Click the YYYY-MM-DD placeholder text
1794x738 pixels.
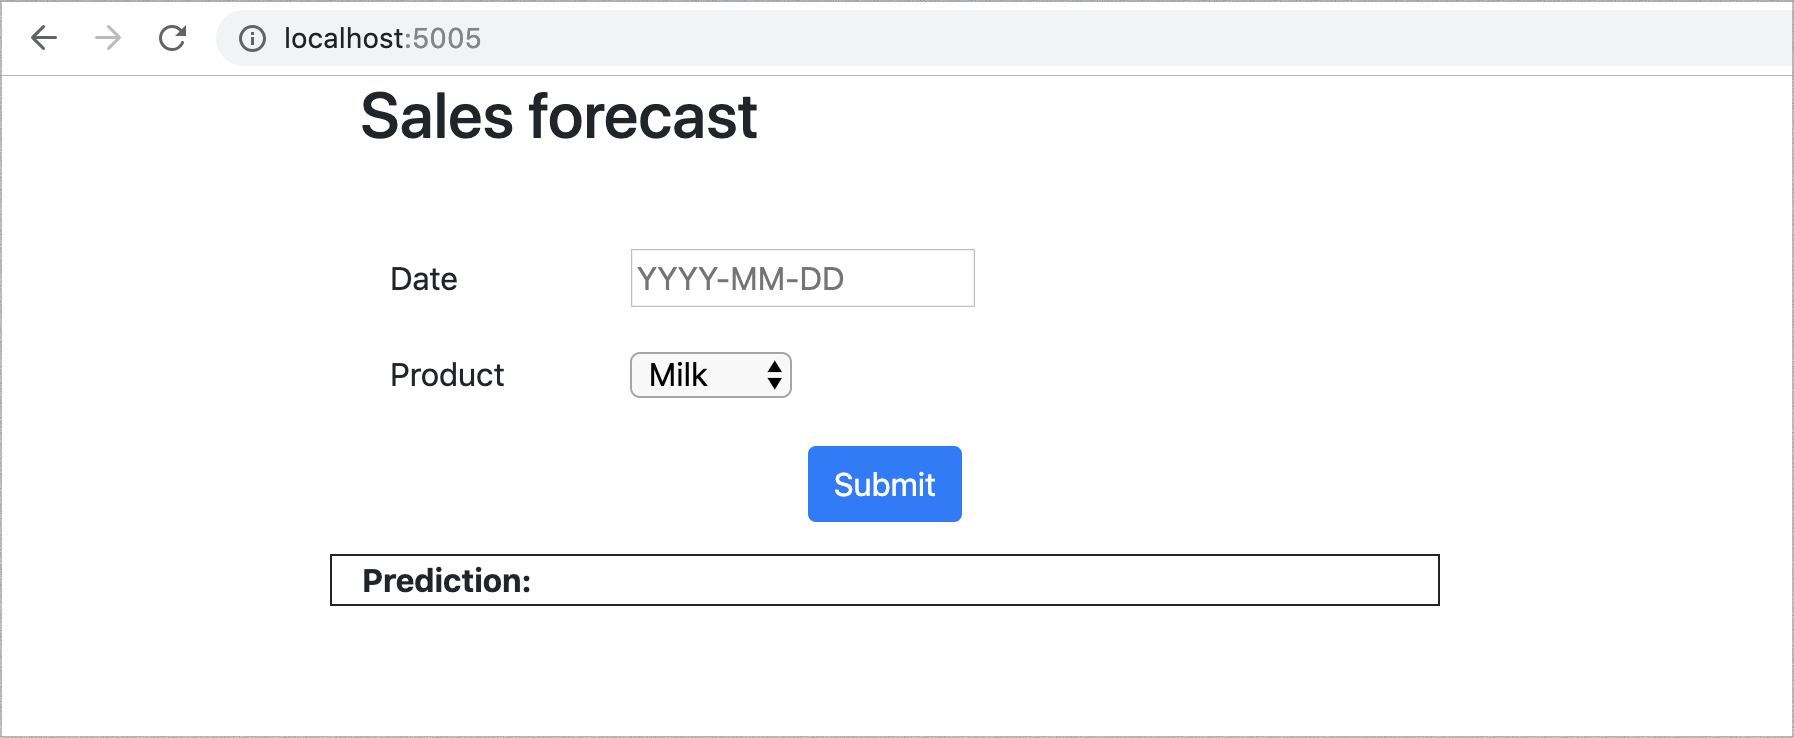point(740,279)
